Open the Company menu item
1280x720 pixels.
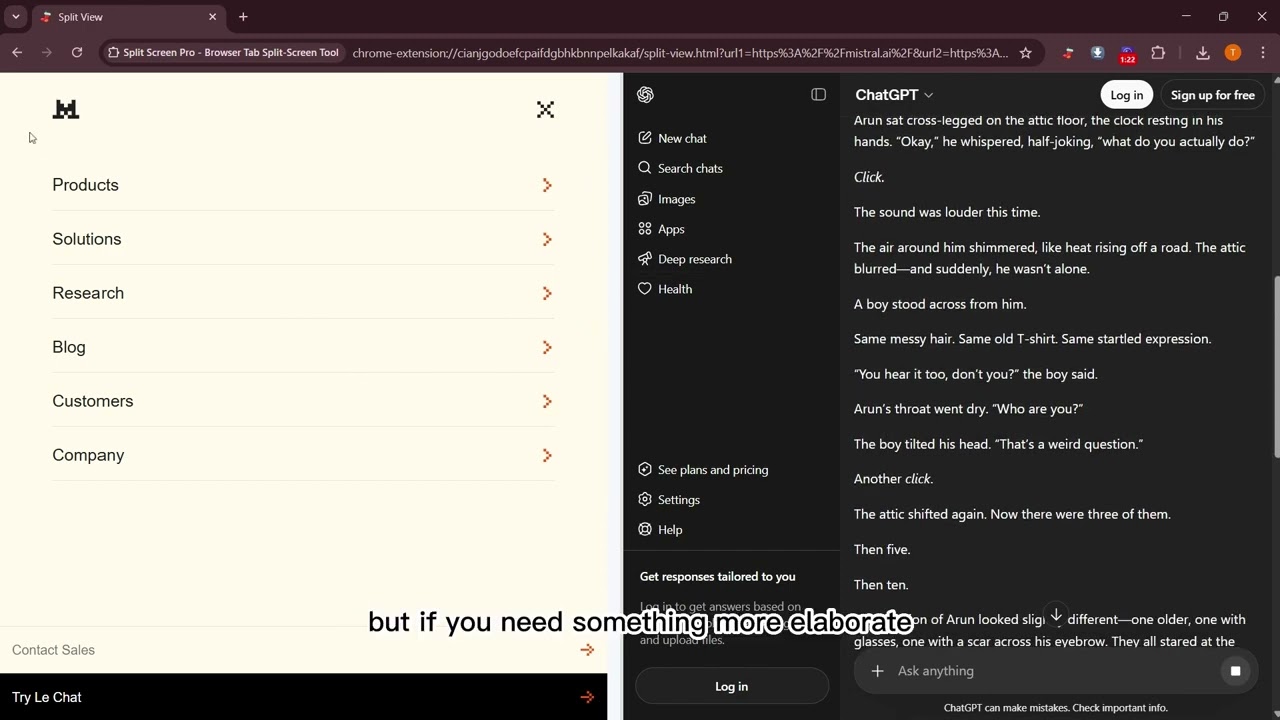(303, 455)
